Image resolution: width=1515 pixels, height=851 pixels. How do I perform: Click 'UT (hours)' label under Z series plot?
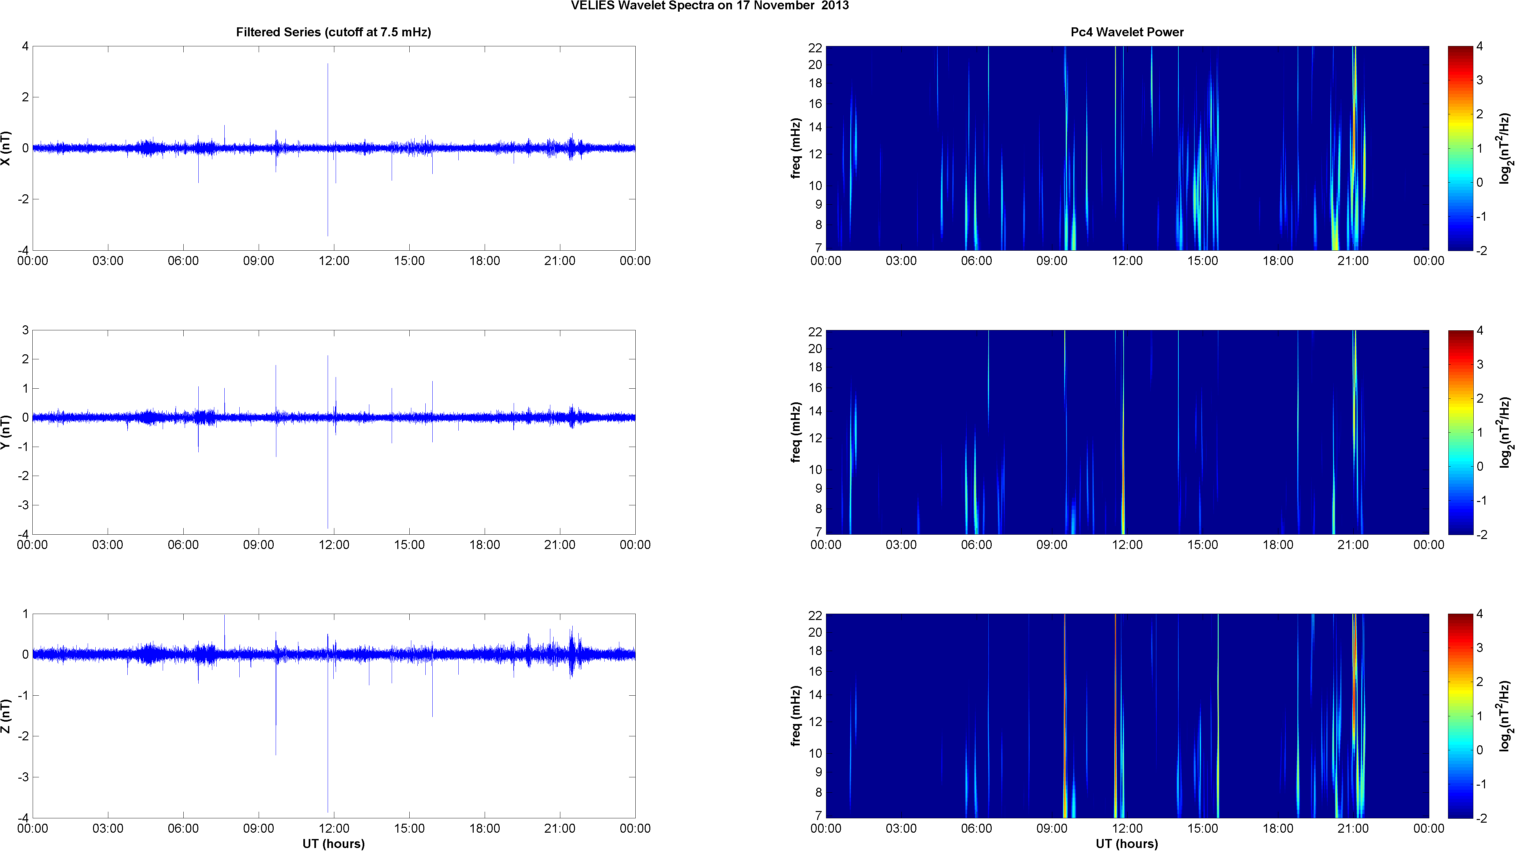click(x=333, y=843)
